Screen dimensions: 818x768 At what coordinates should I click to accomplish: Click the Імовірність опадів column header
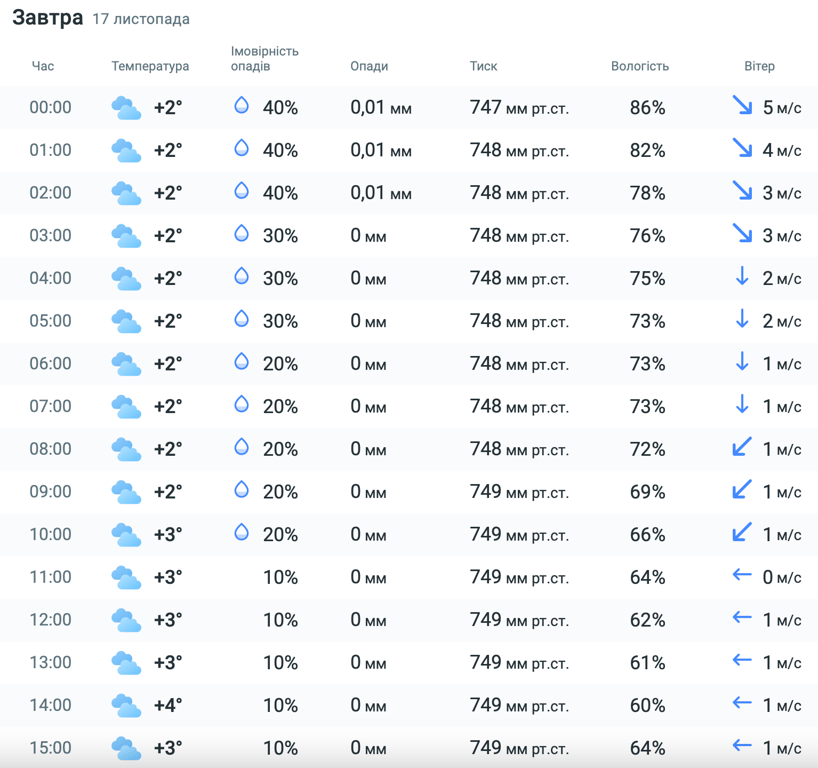tap(264, 59)
